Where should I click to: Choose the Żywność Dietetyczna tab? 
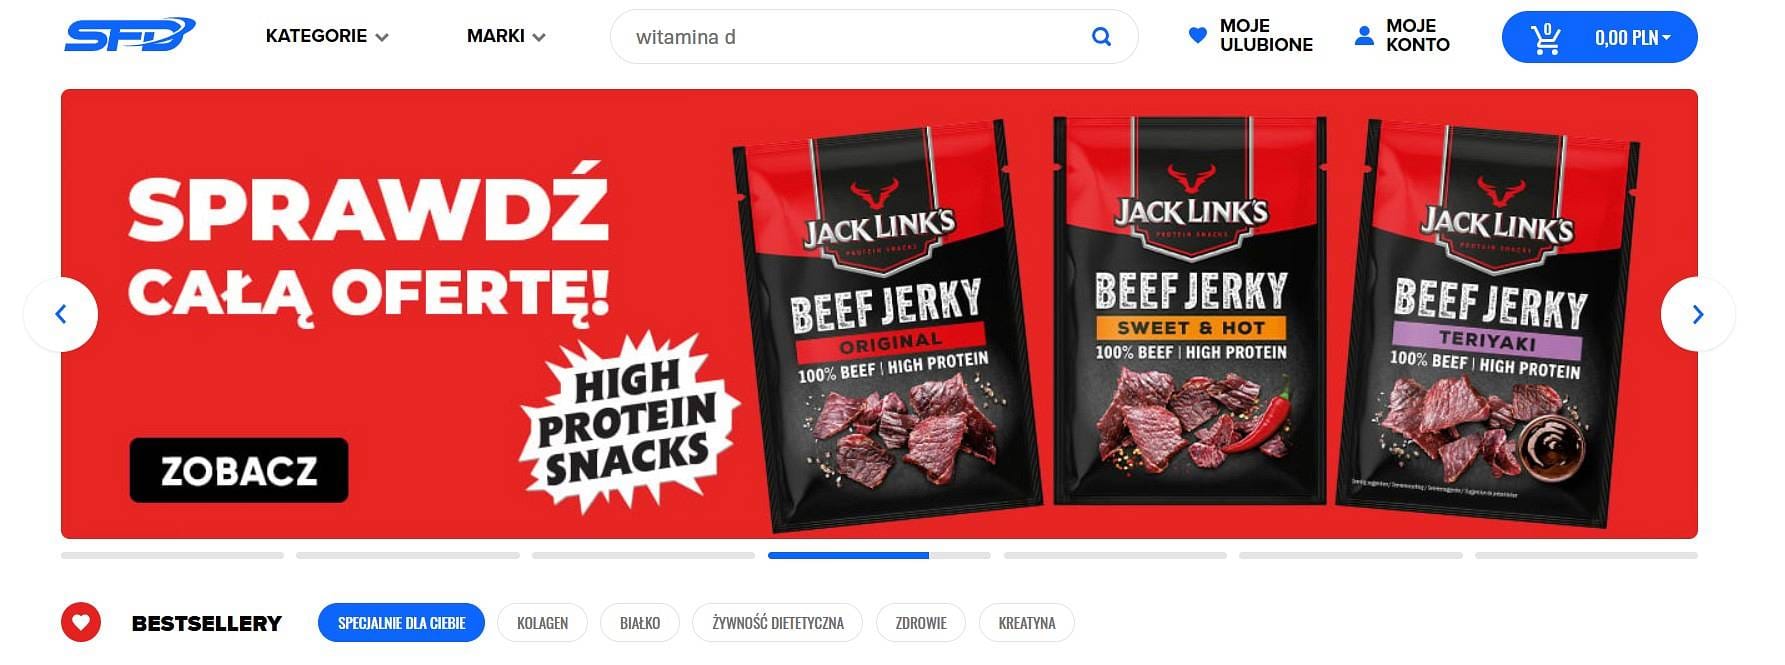coord(778,622)
